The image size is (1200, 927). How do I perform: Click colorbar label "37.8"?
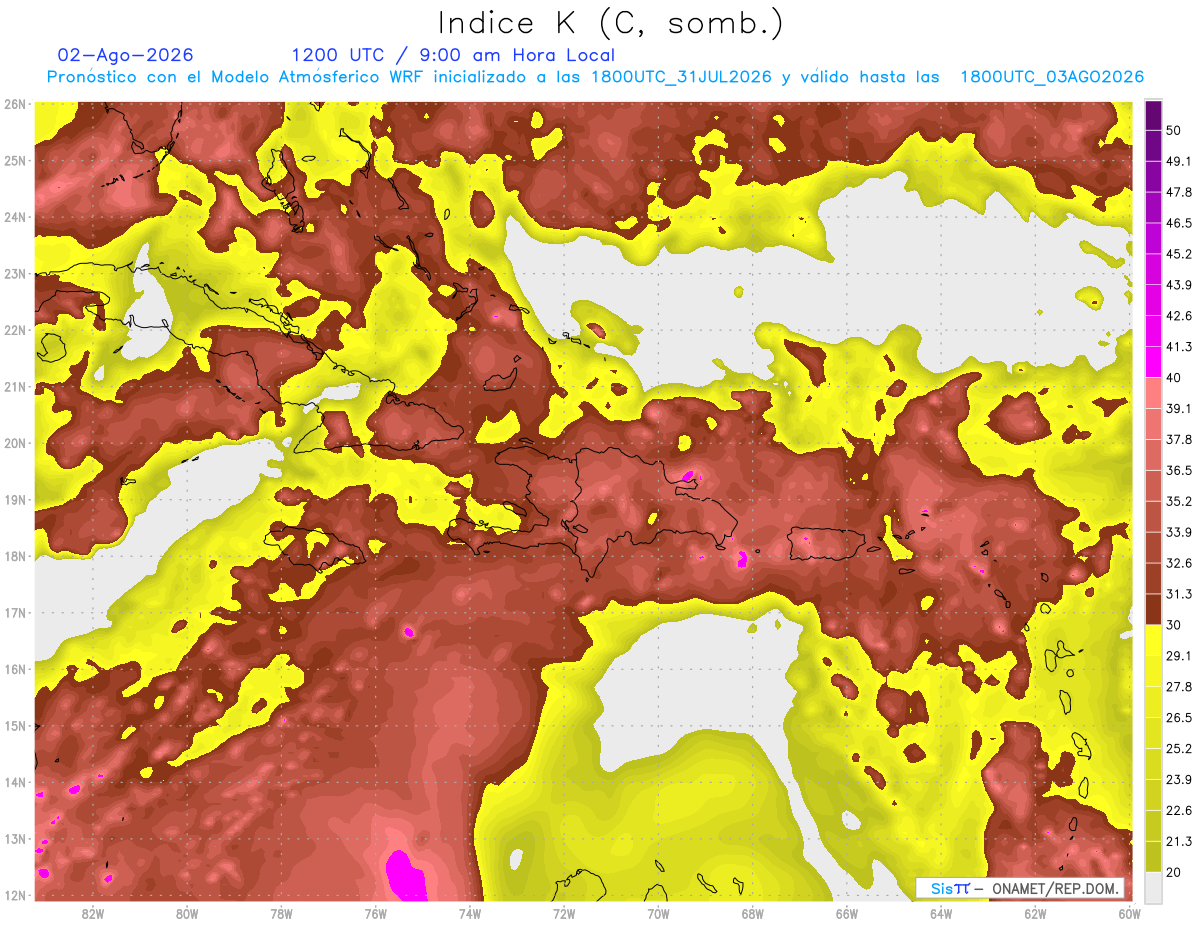point(1178,439)
